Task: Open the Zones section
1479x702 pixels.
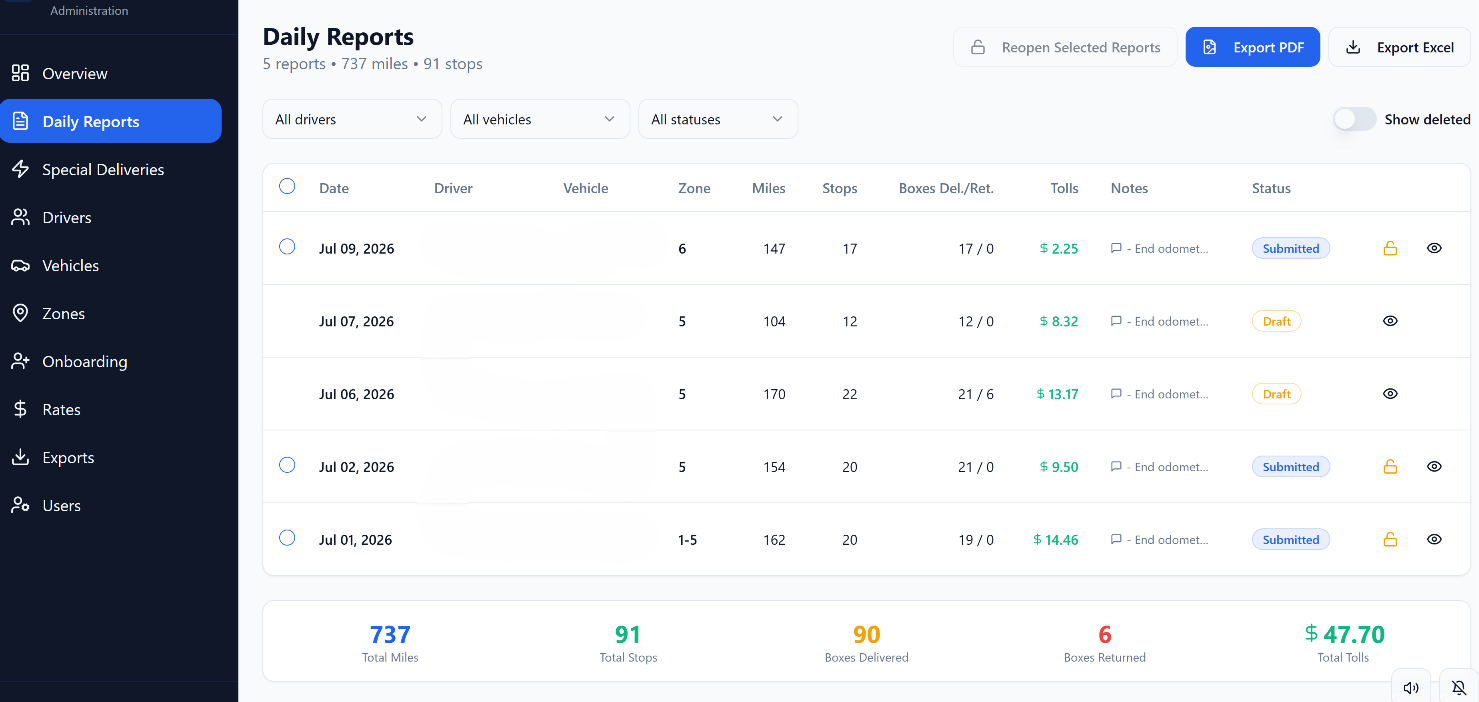Action: [x=111, y=314]
